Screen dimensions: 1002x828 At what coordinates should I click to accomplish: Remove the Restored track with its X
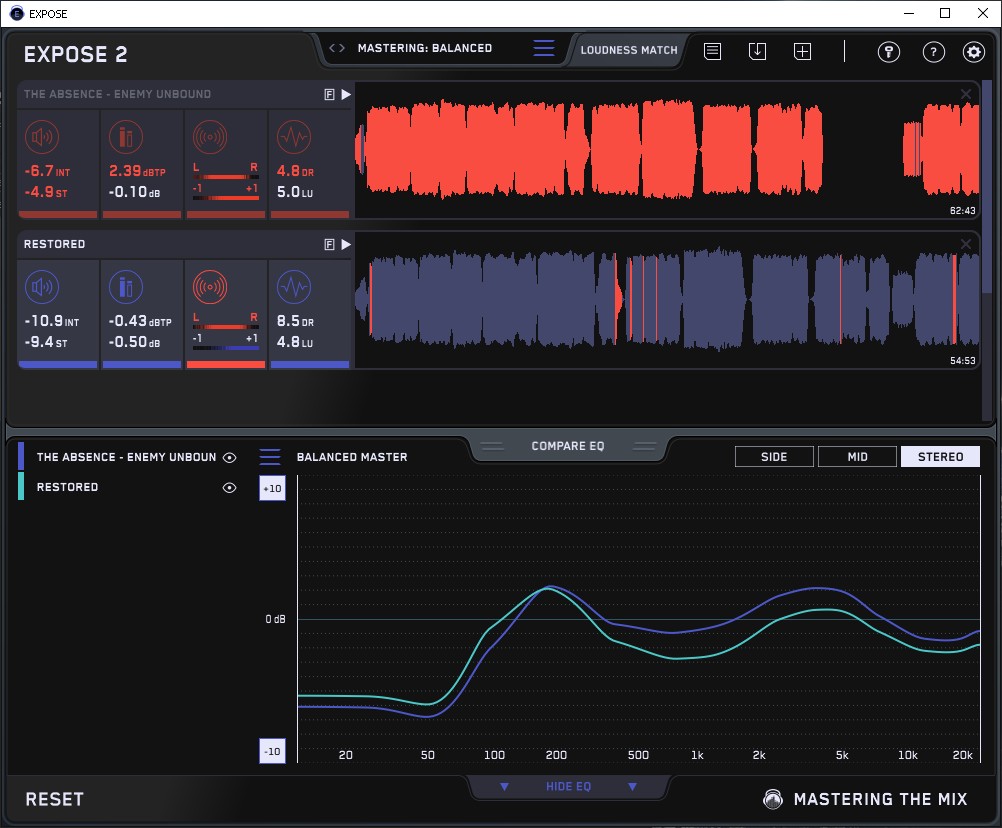966,244
